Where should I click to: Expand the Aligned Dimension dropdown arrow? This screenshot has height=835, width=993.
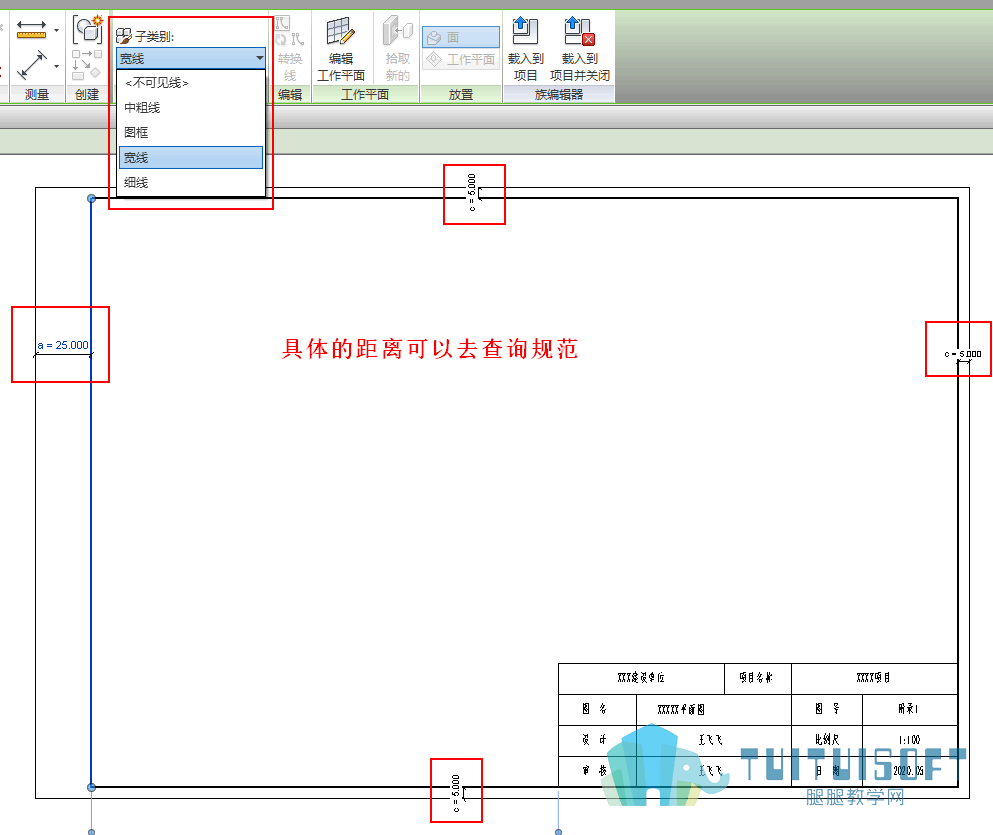56,66
